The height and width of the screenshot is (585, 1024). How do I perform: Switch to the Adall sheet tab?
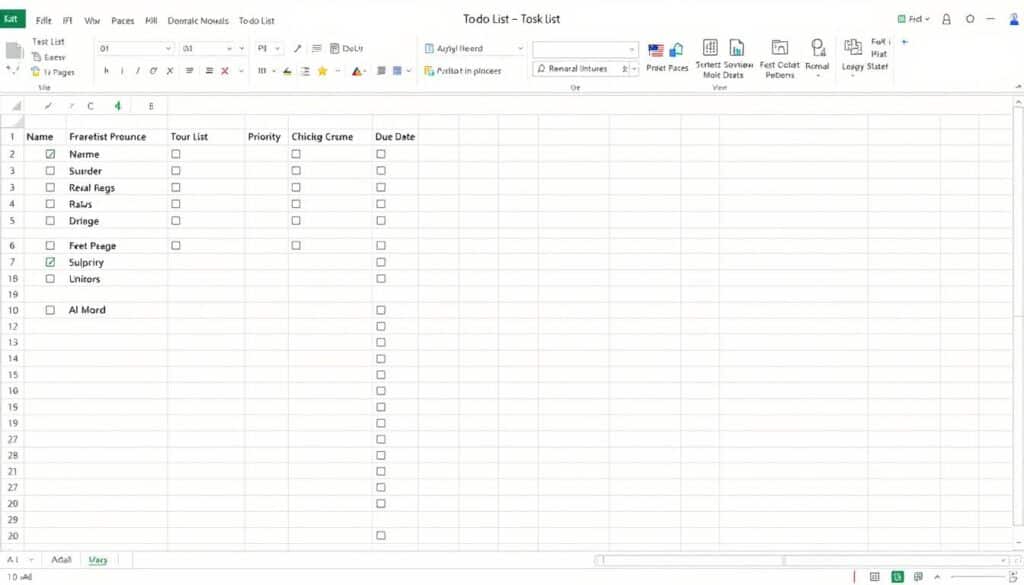[61, 560]
